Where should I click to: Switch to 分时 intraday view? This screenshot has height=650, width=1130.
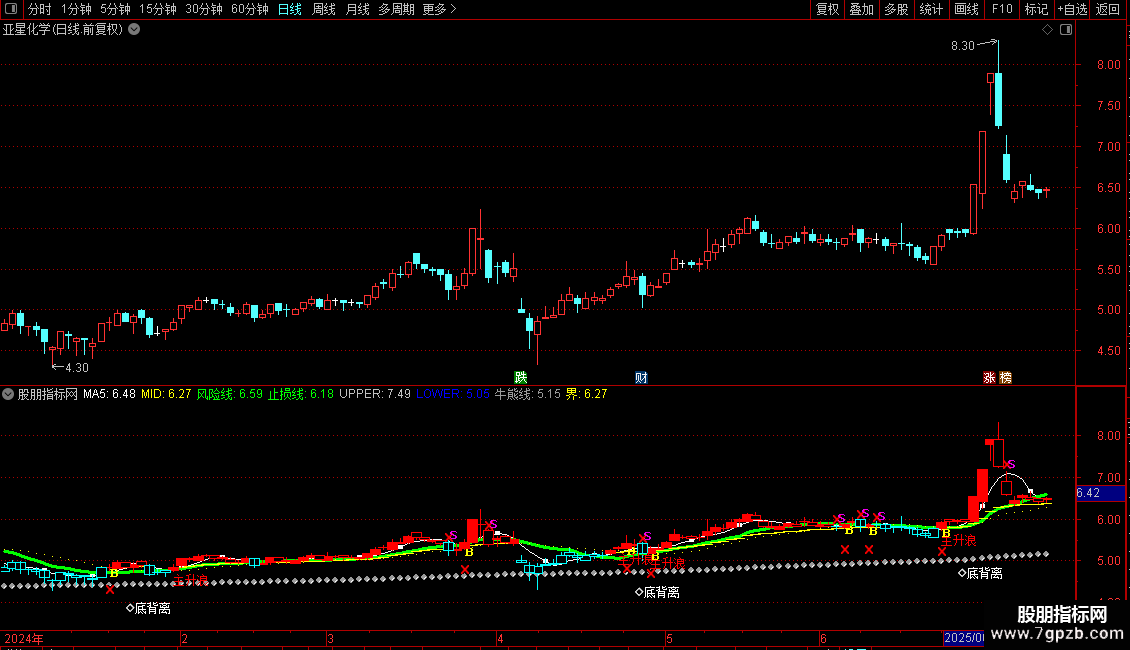coord(40,9)
